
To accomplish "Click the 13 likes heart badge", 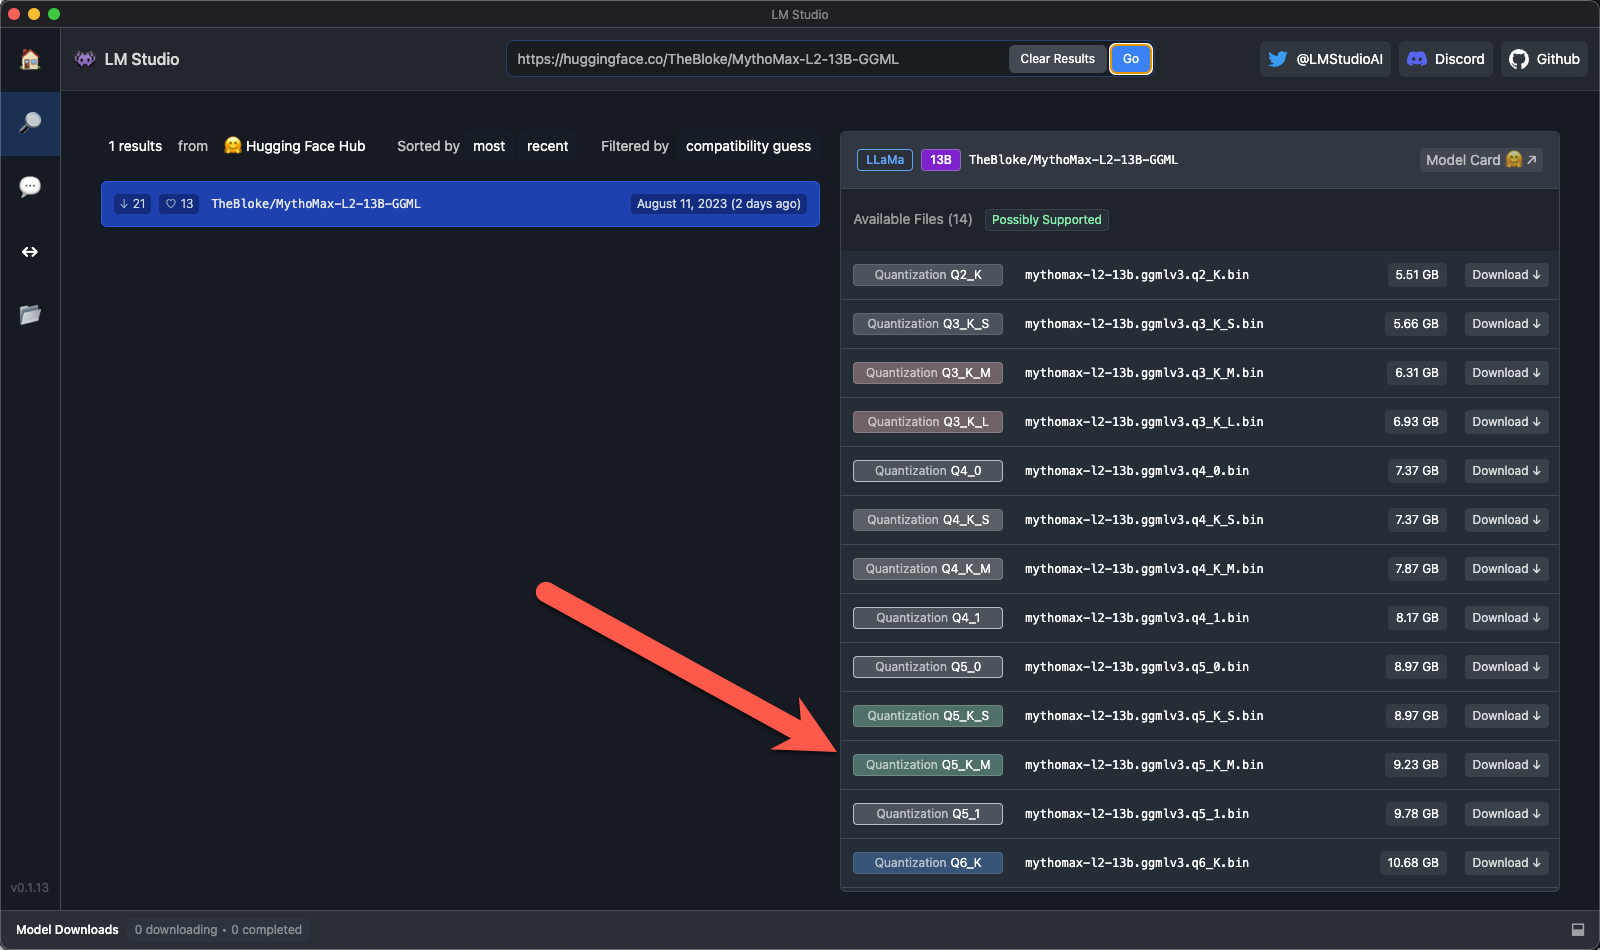I will [x=179, y=204].
